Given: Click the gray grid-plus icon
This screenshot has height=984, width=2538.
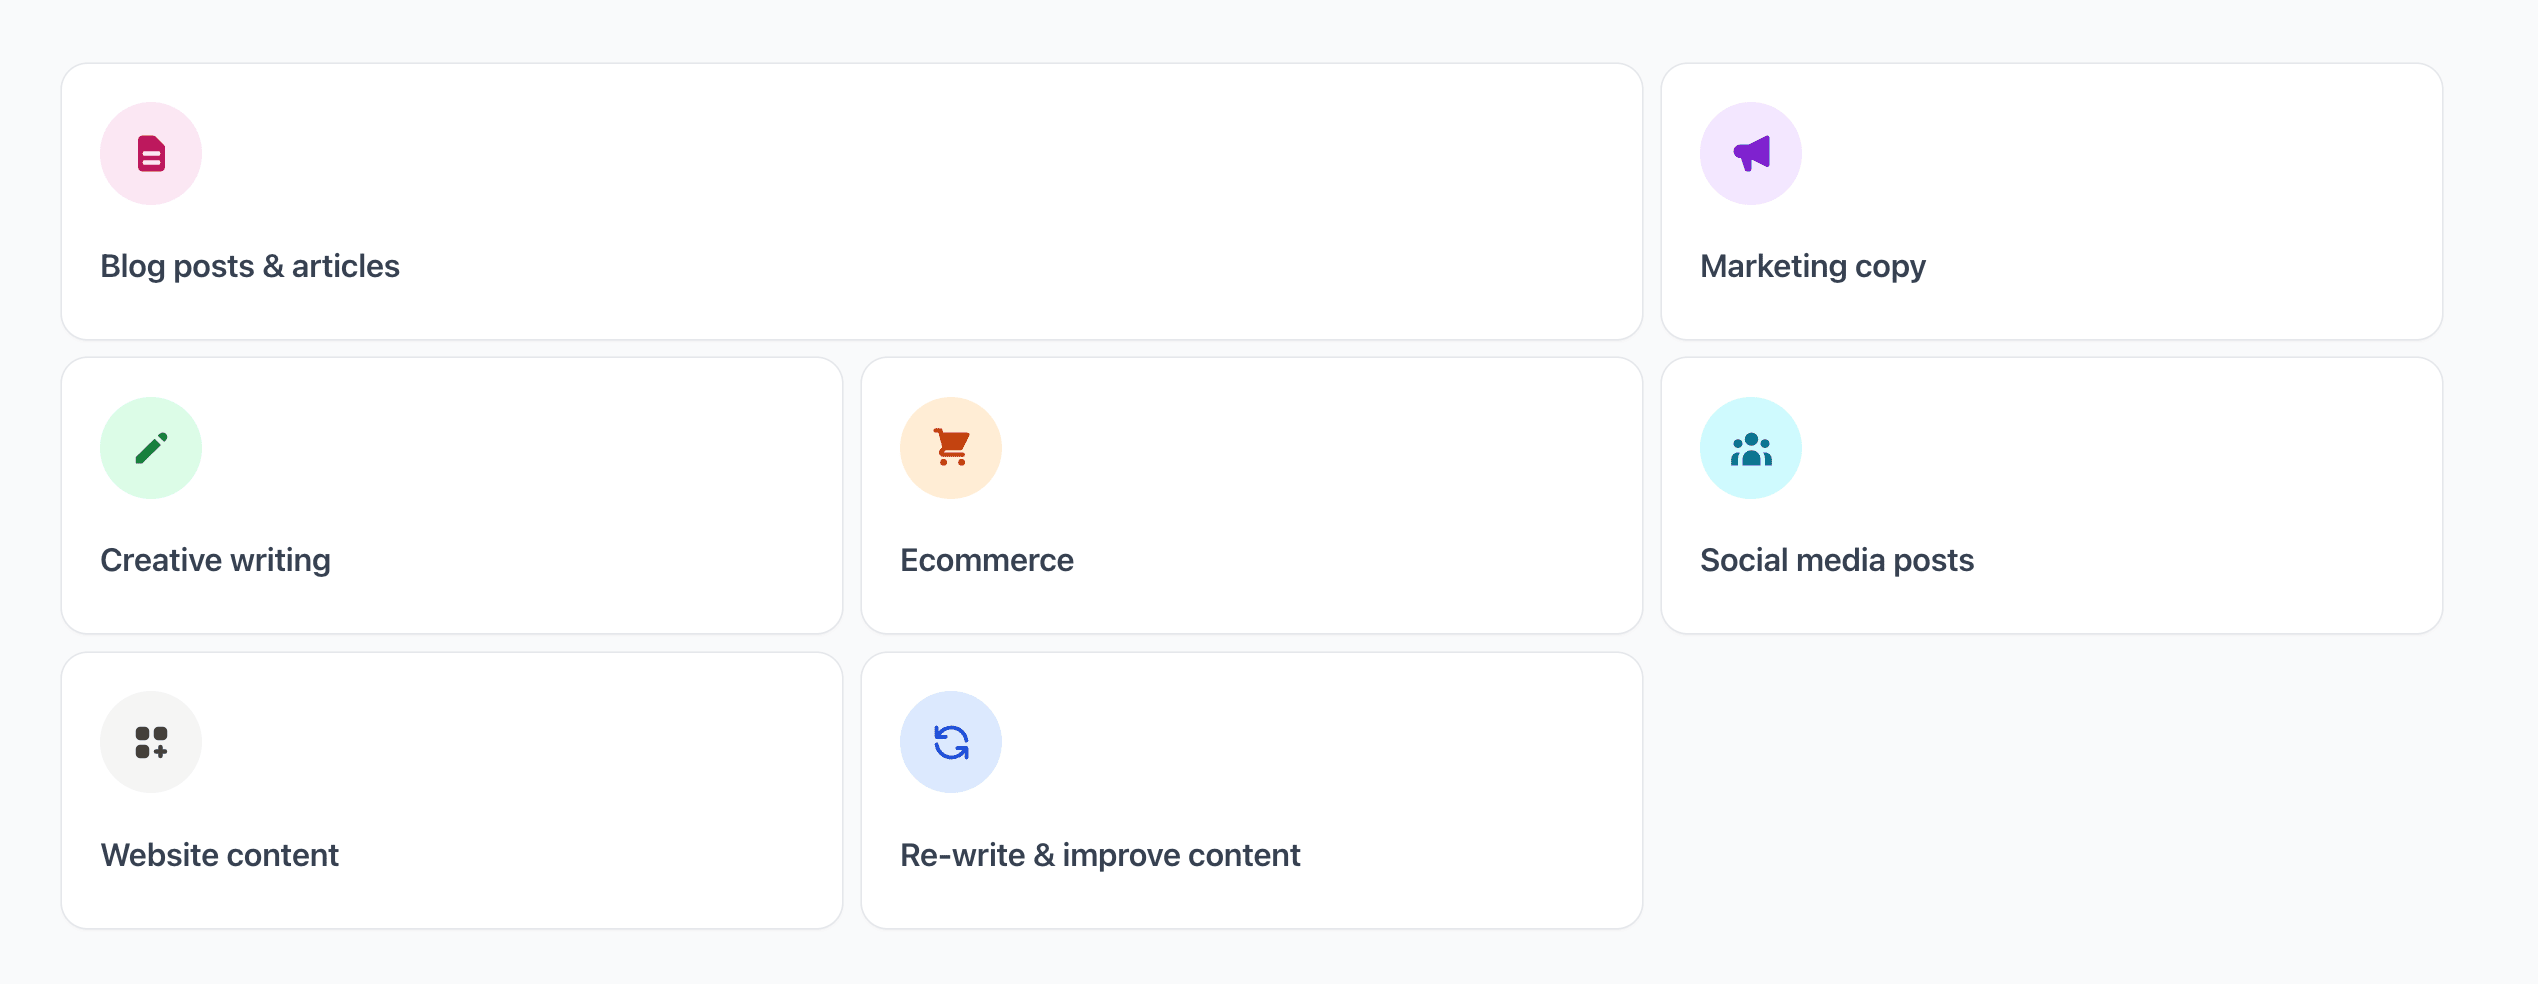Looking at the screenshot, I should [151, 742].
